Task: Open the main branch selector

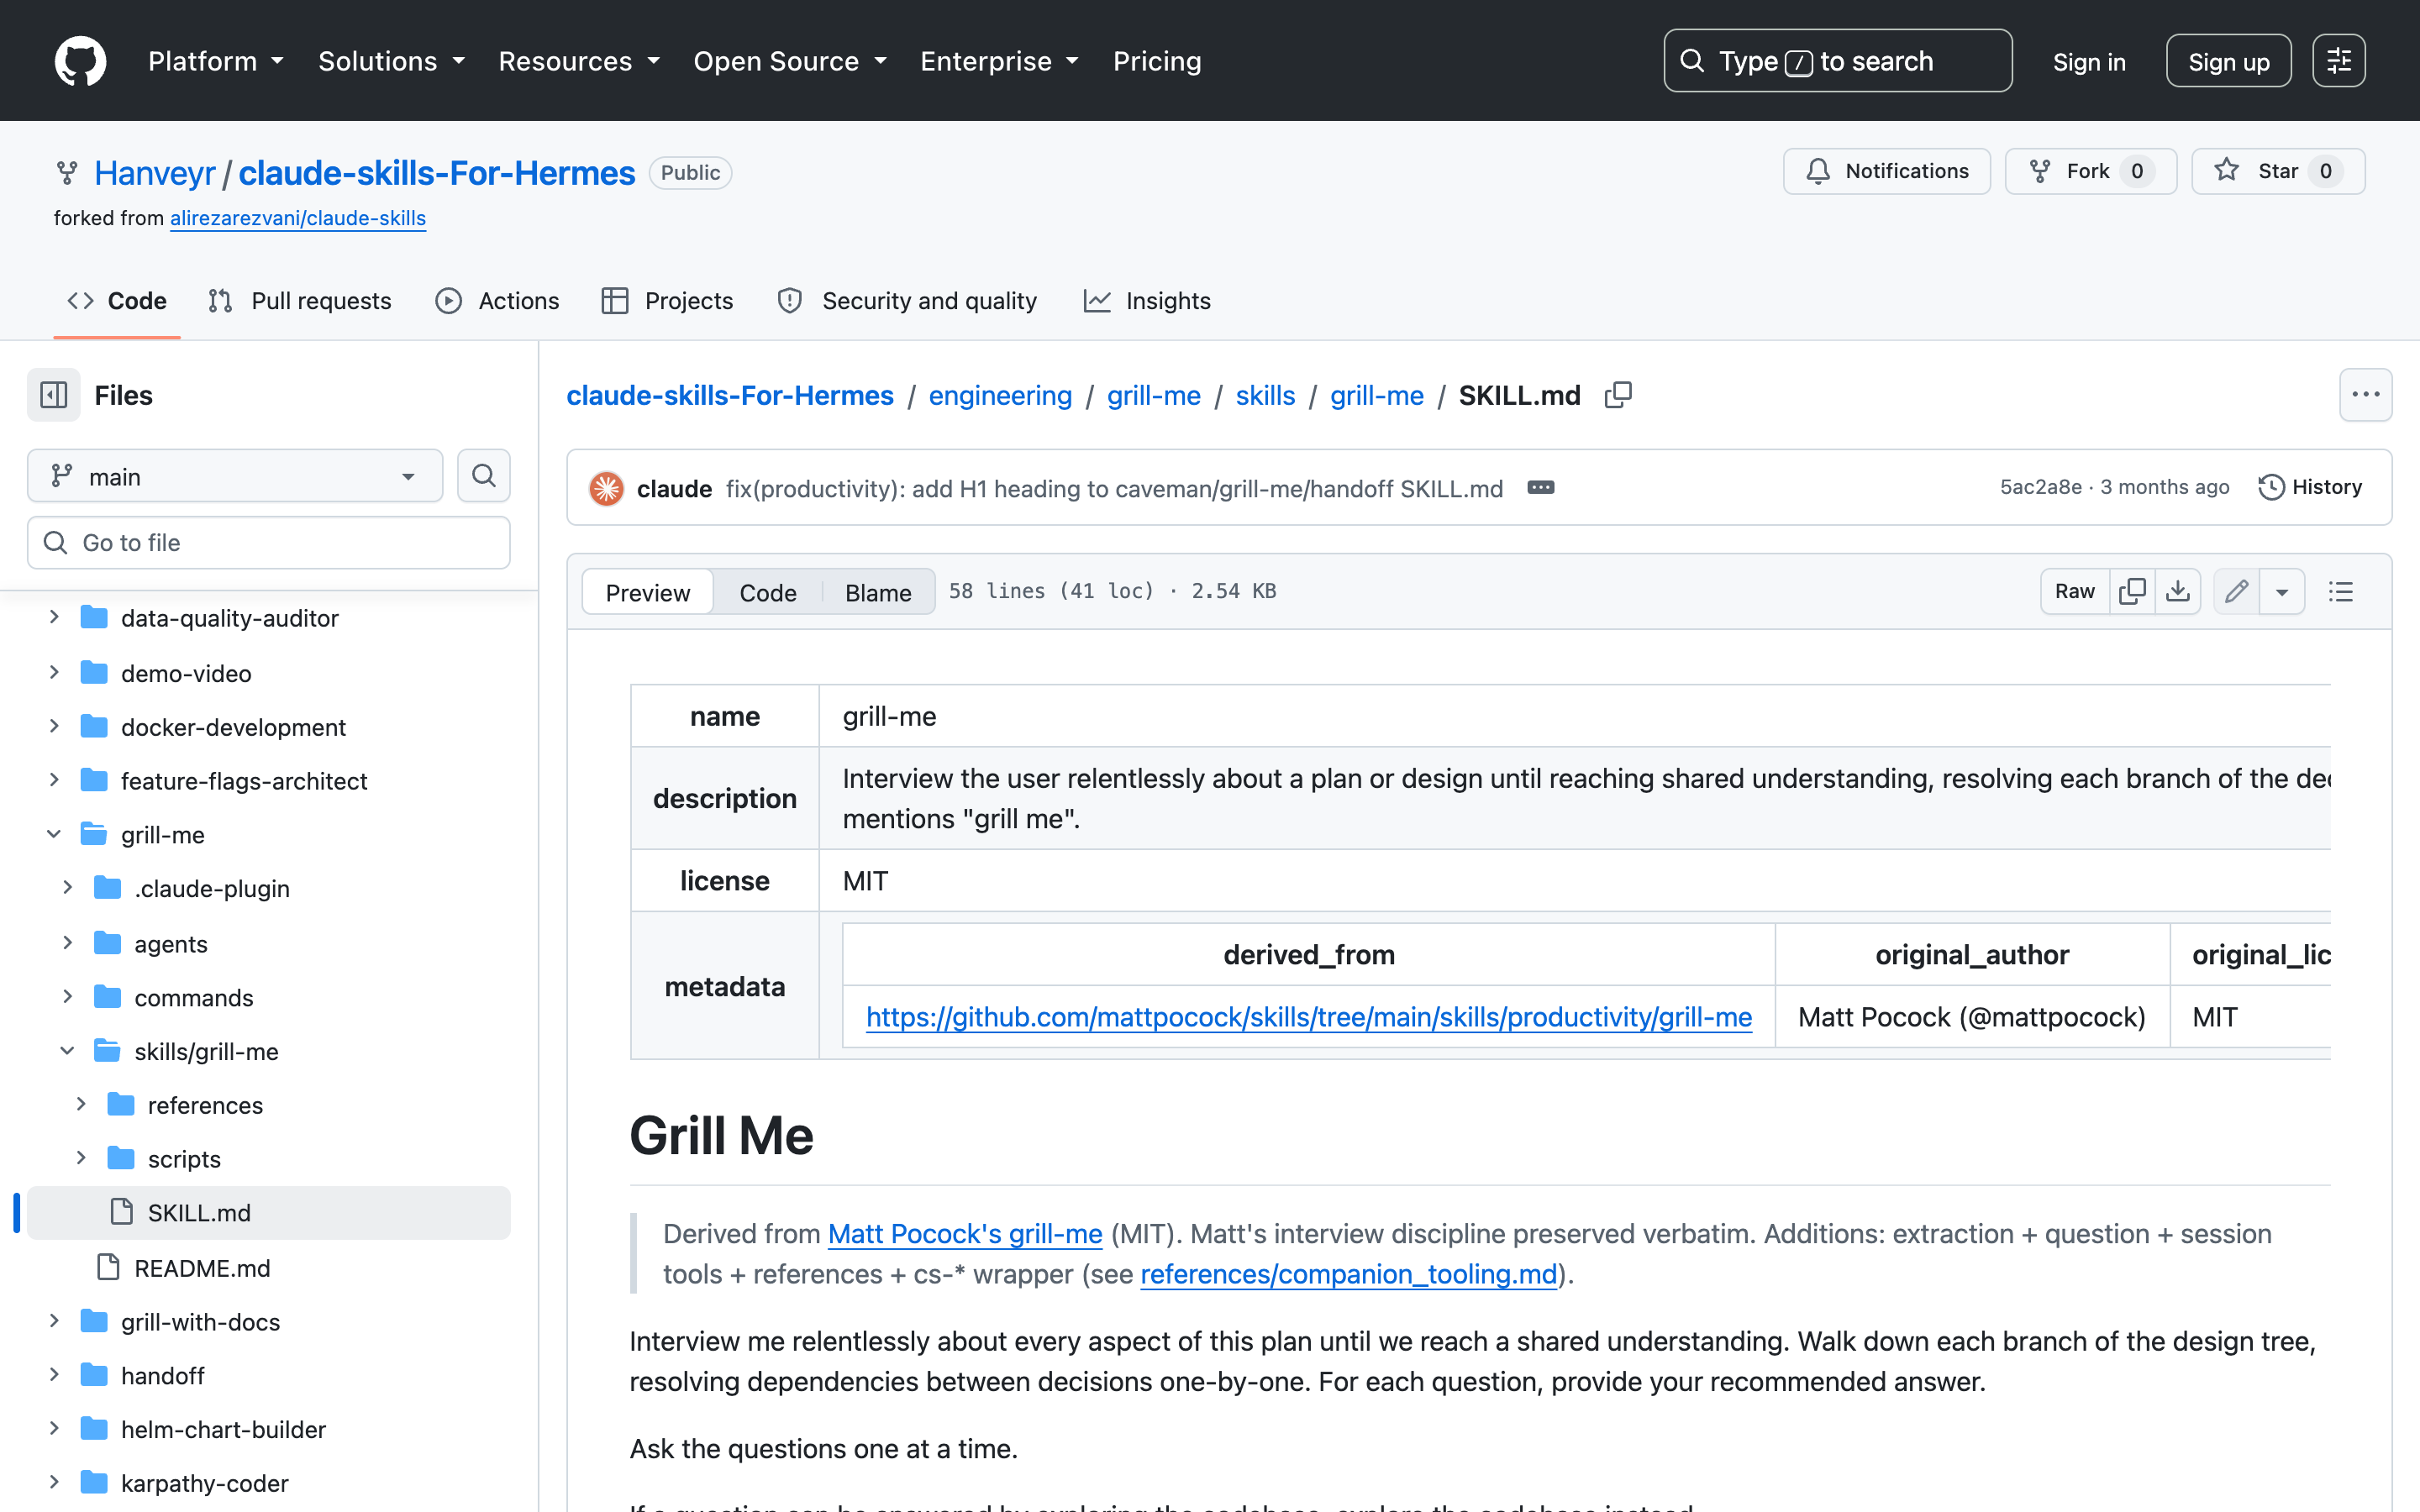Action: (235, 476)
